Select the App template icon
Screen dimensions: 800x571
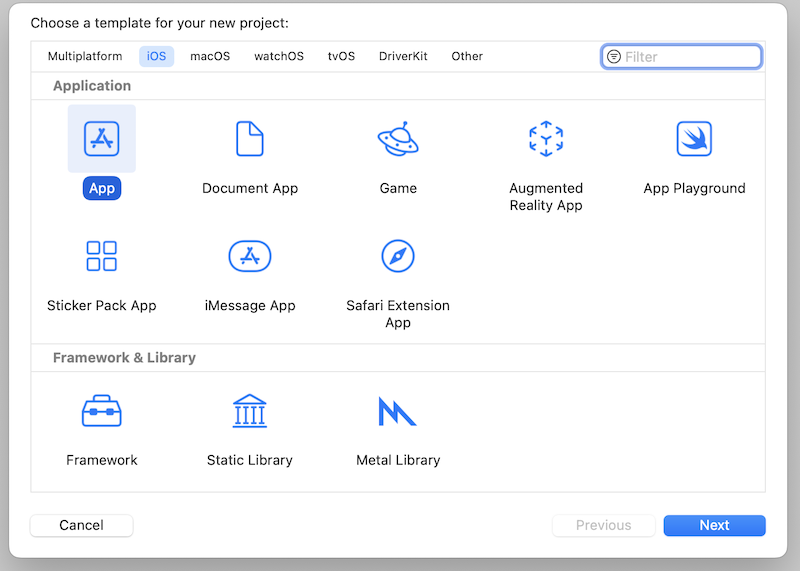click(102, 139)
